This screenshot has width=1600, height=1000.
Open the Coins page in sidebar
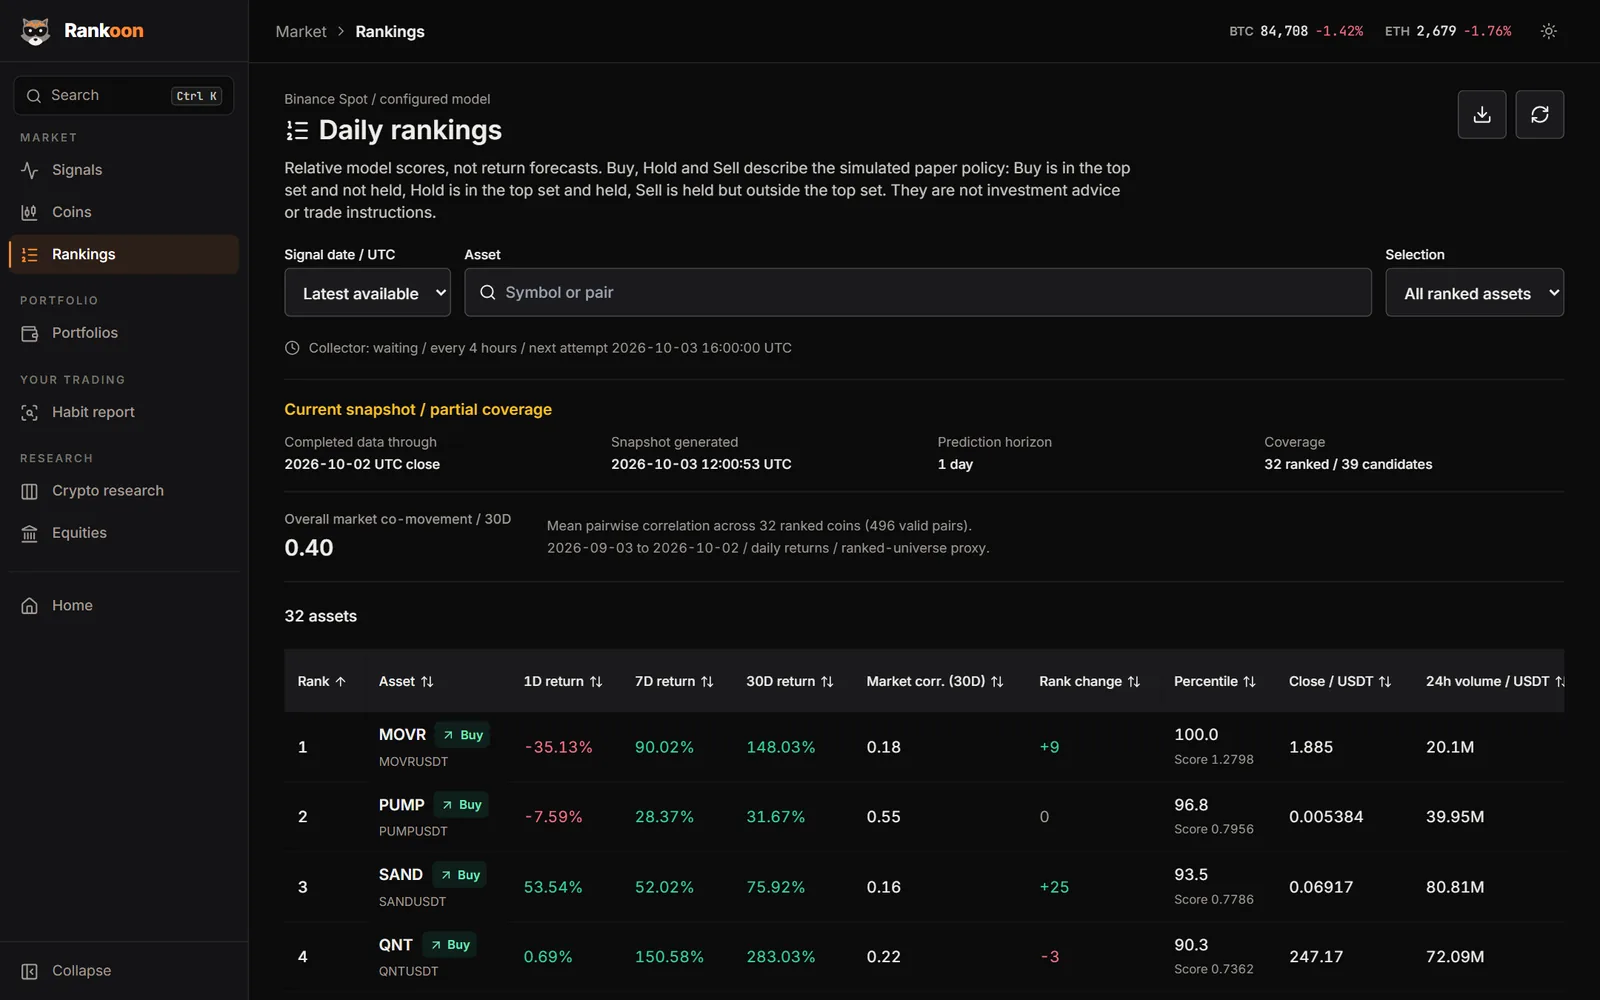coord(124,212)
